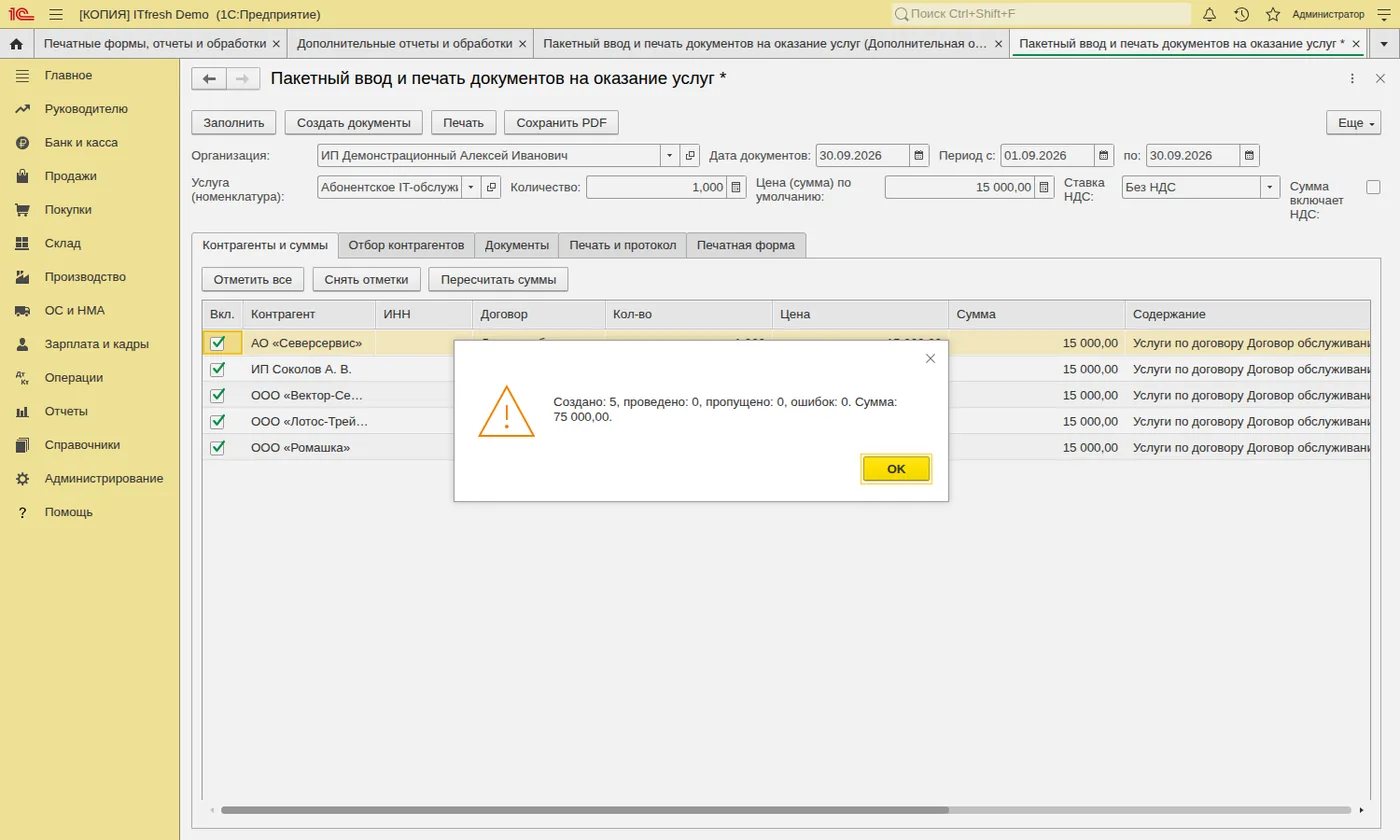Uncheck the ООО «Ромашка» row checkbox
Image resolution: width=1400 pixels, height=840 pixels.
click(217, 447)
